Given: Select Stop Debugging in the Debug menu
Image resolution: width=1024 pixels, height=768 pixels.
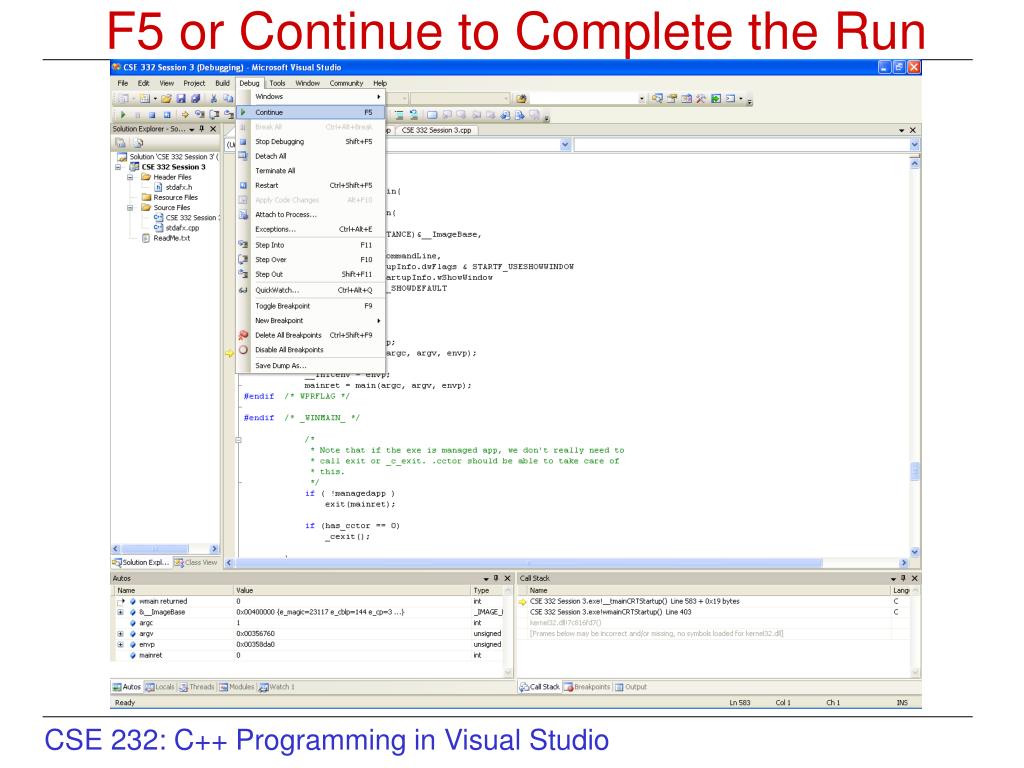Looking at the screenshot, I should (311, 142).
